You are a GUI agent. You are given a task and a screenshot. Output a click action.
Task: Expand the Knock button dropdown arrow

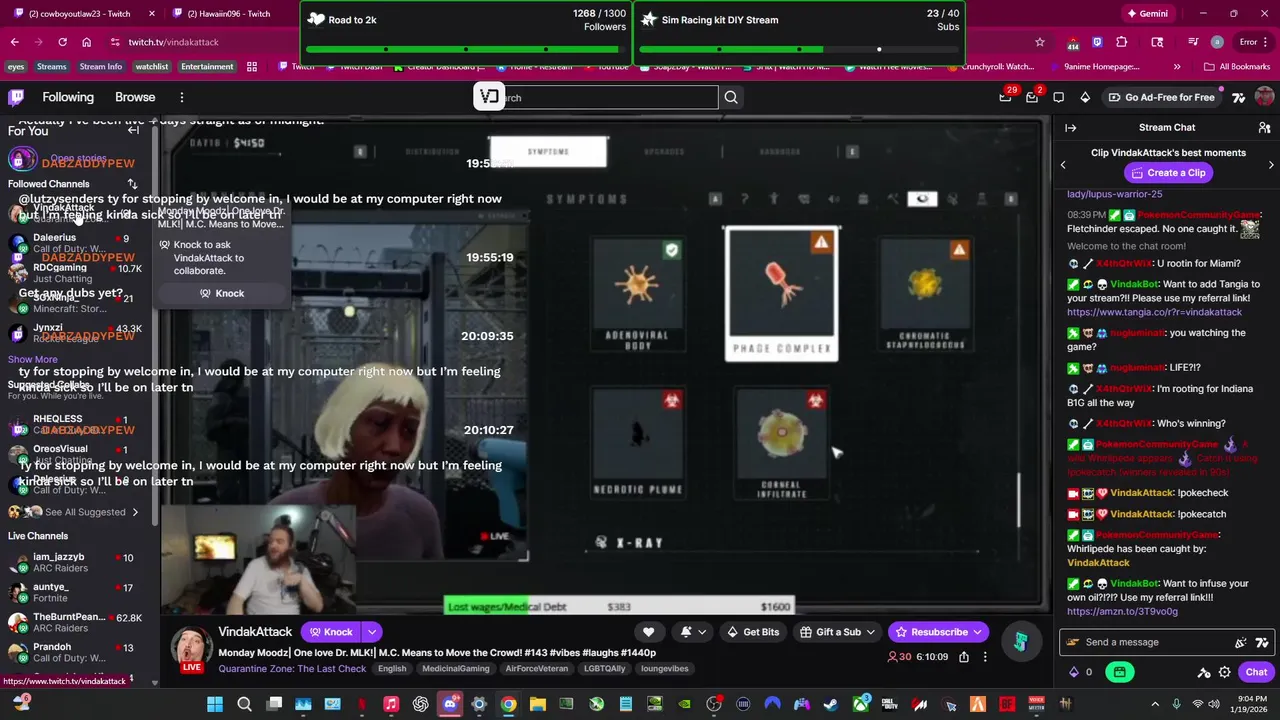pyautogui.click(x=371, y=632)
